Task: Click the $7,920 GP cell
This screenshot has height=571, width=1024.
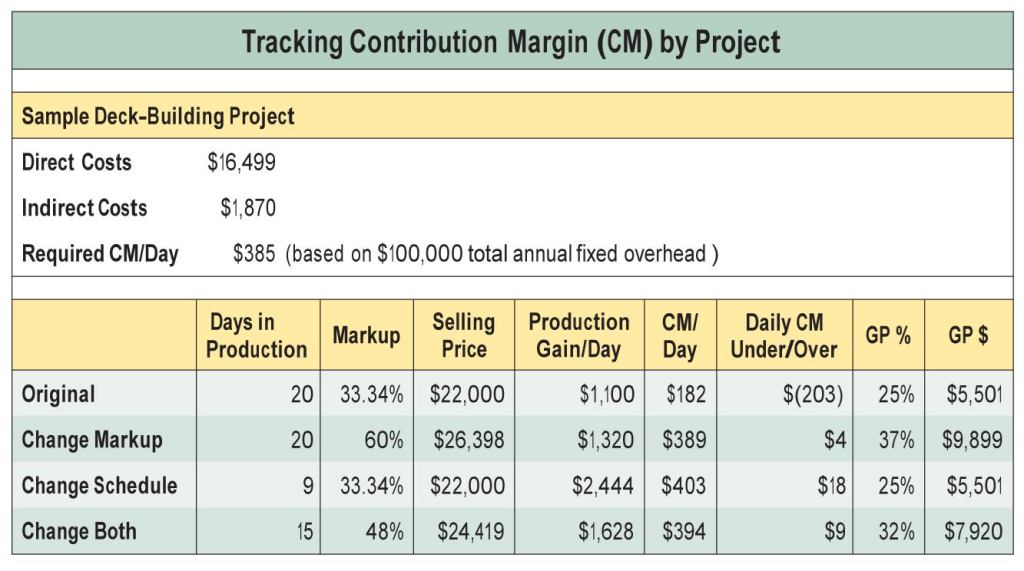Action: (973, 532)
